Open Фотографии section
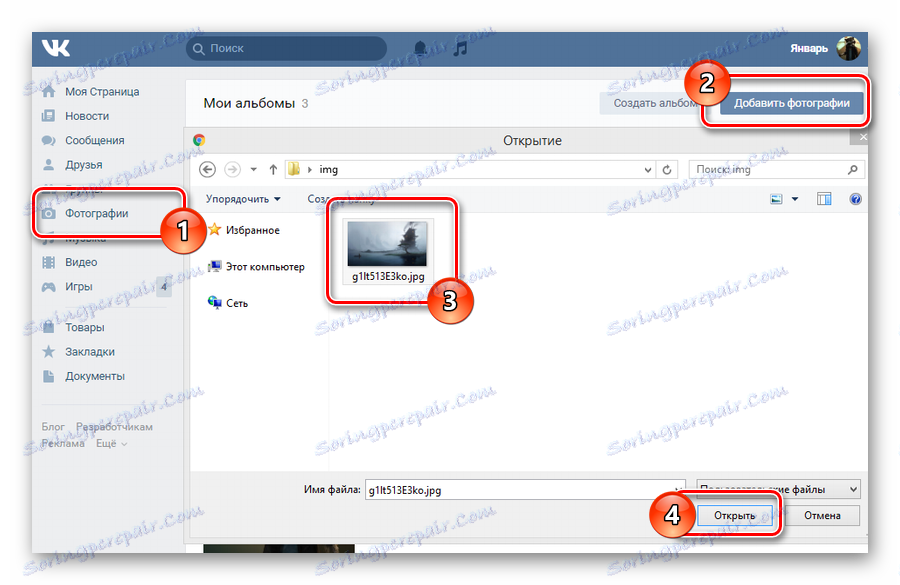This screenshot has width=900, height=585. click(97, 214)
